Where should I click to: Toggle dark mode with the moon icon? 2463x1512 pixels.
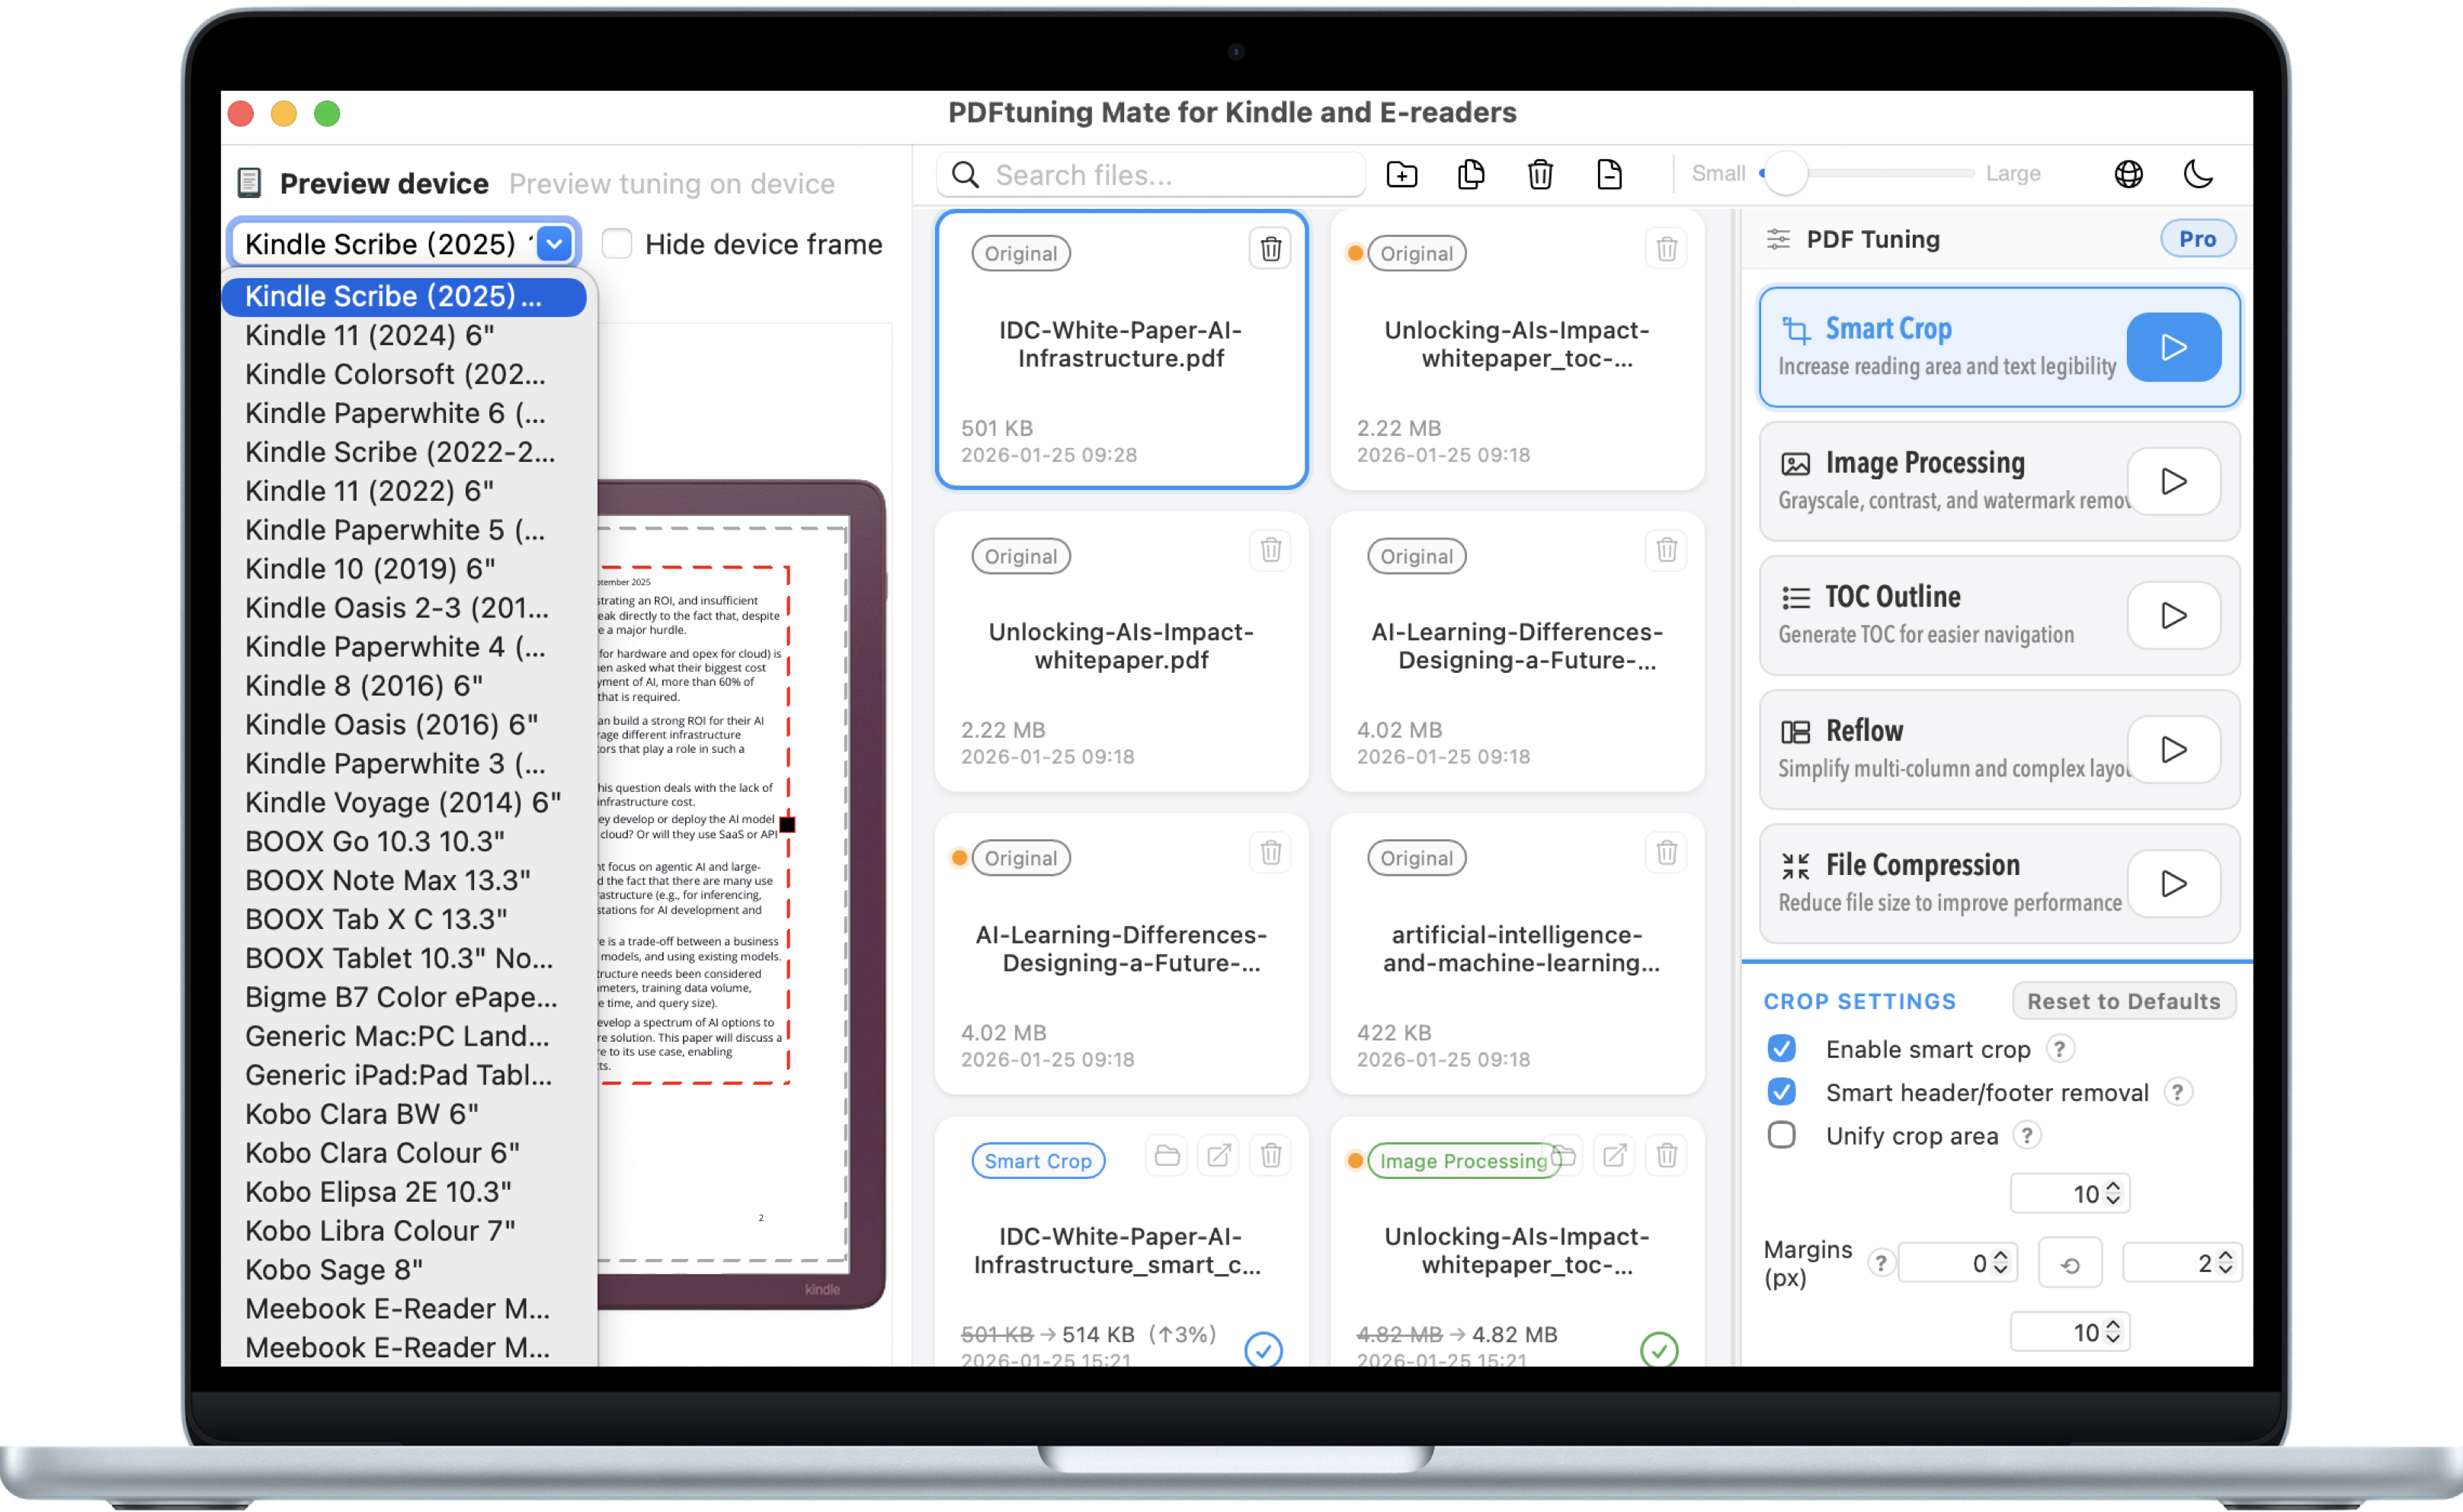2198,174
